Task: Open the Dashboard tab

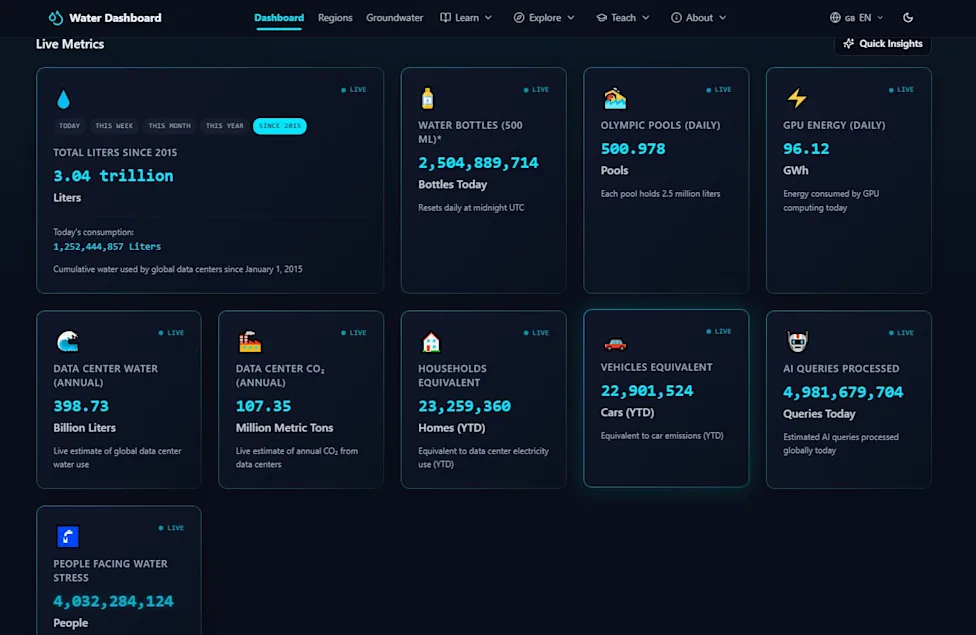Action: 279,17
